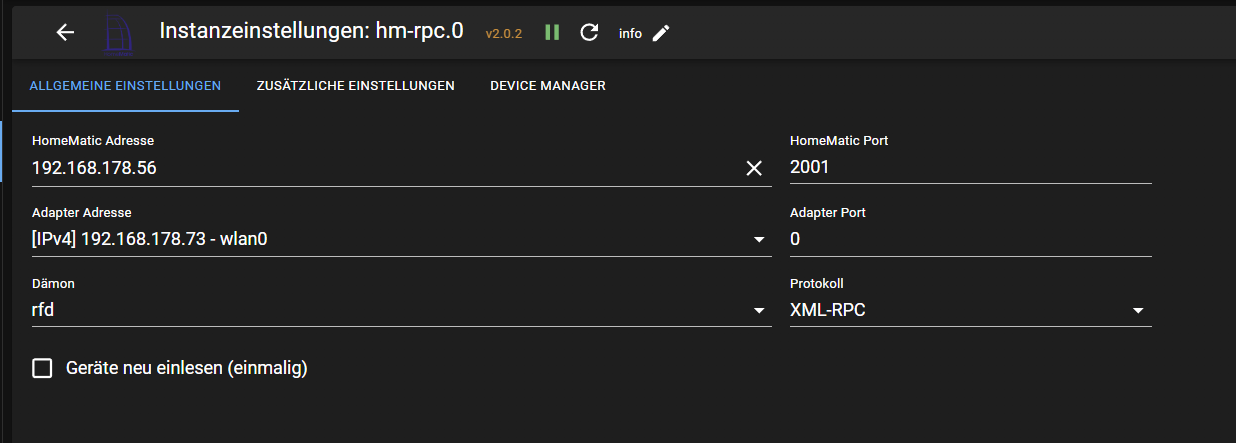Click into the HomeMatic Port field
Image resolution: width=1236 pixels, height=443 pixels.
(x=970, y=168)
